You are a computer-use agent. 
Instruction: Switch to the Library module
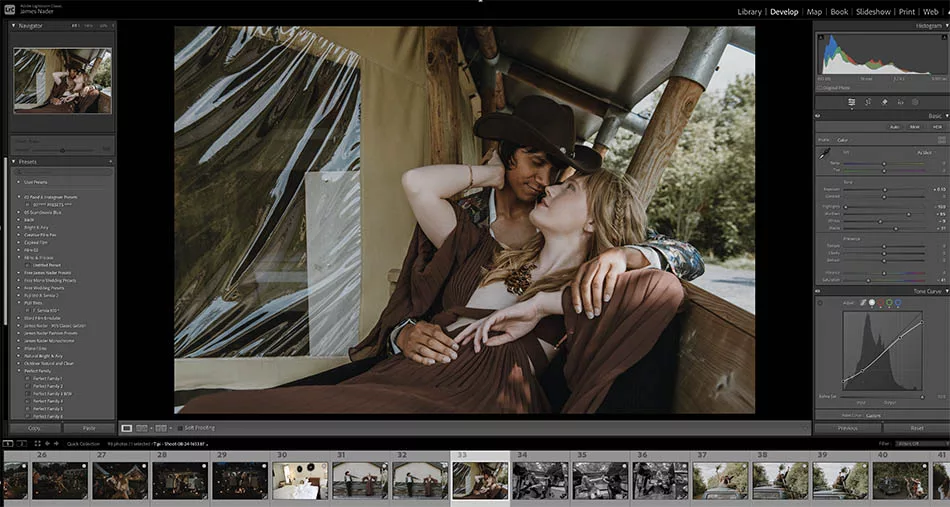749,12
